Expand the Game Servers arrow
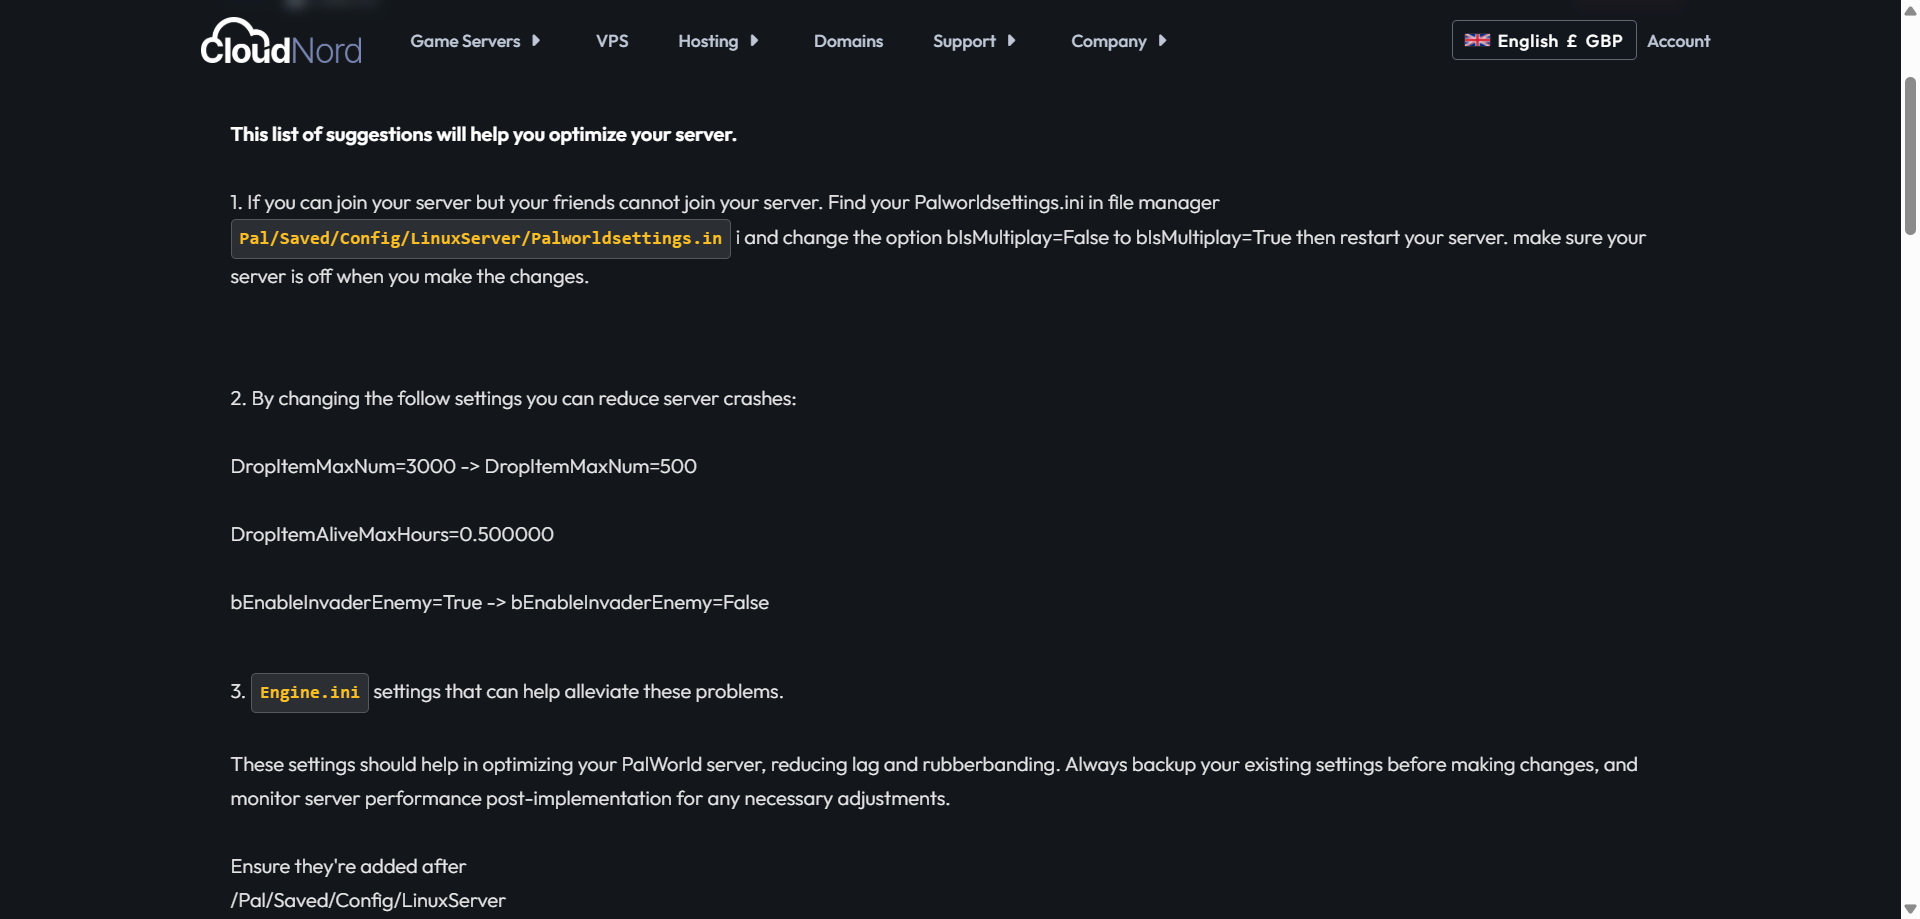The image size is (1920, 919). (536, 41)
